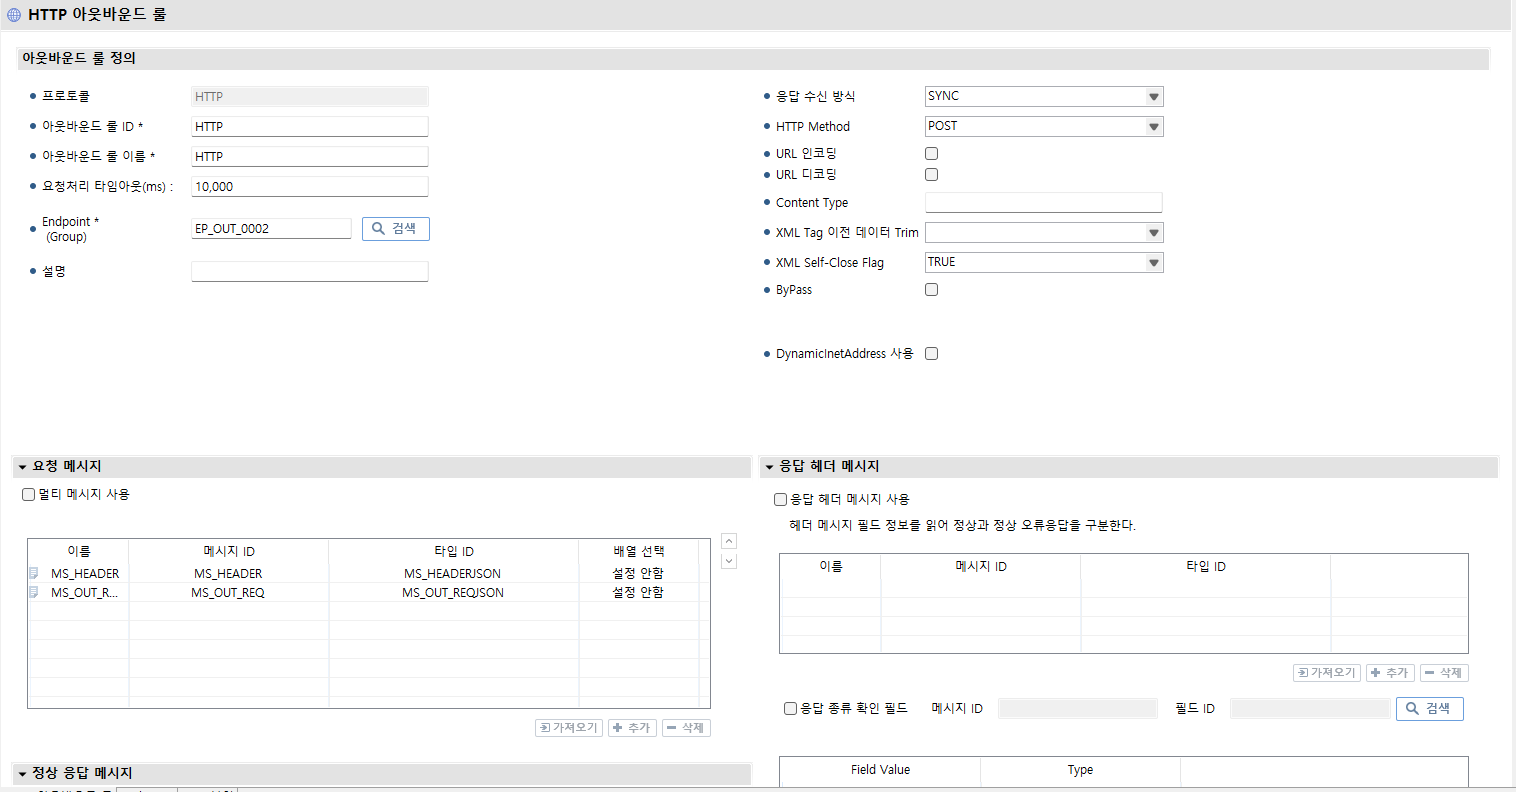Click inside the 설명 input field
This screenshot has height=792, width=1516.
point(309,271)
